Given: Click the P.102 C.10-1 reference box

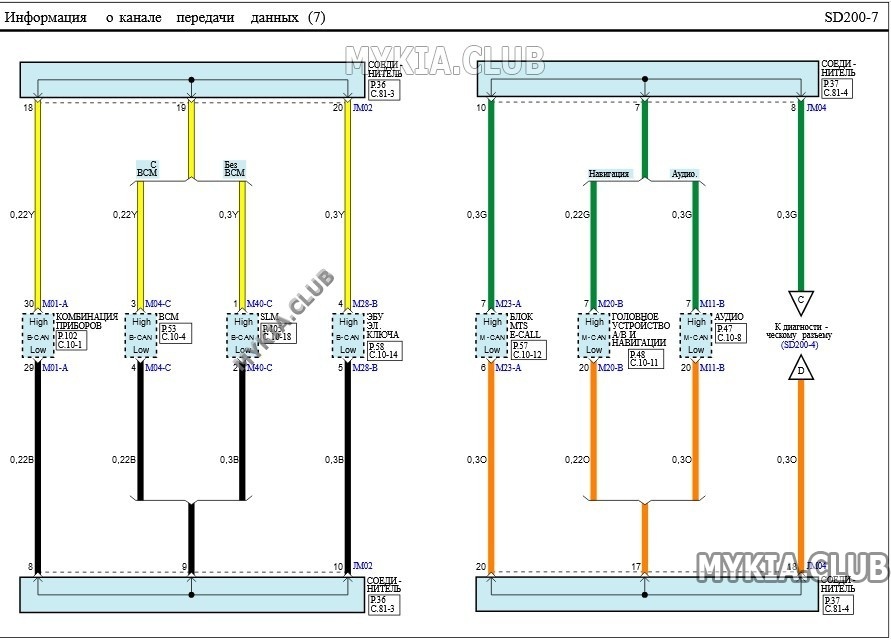Looking at the screenshot, I should click(x=72, y=340).
